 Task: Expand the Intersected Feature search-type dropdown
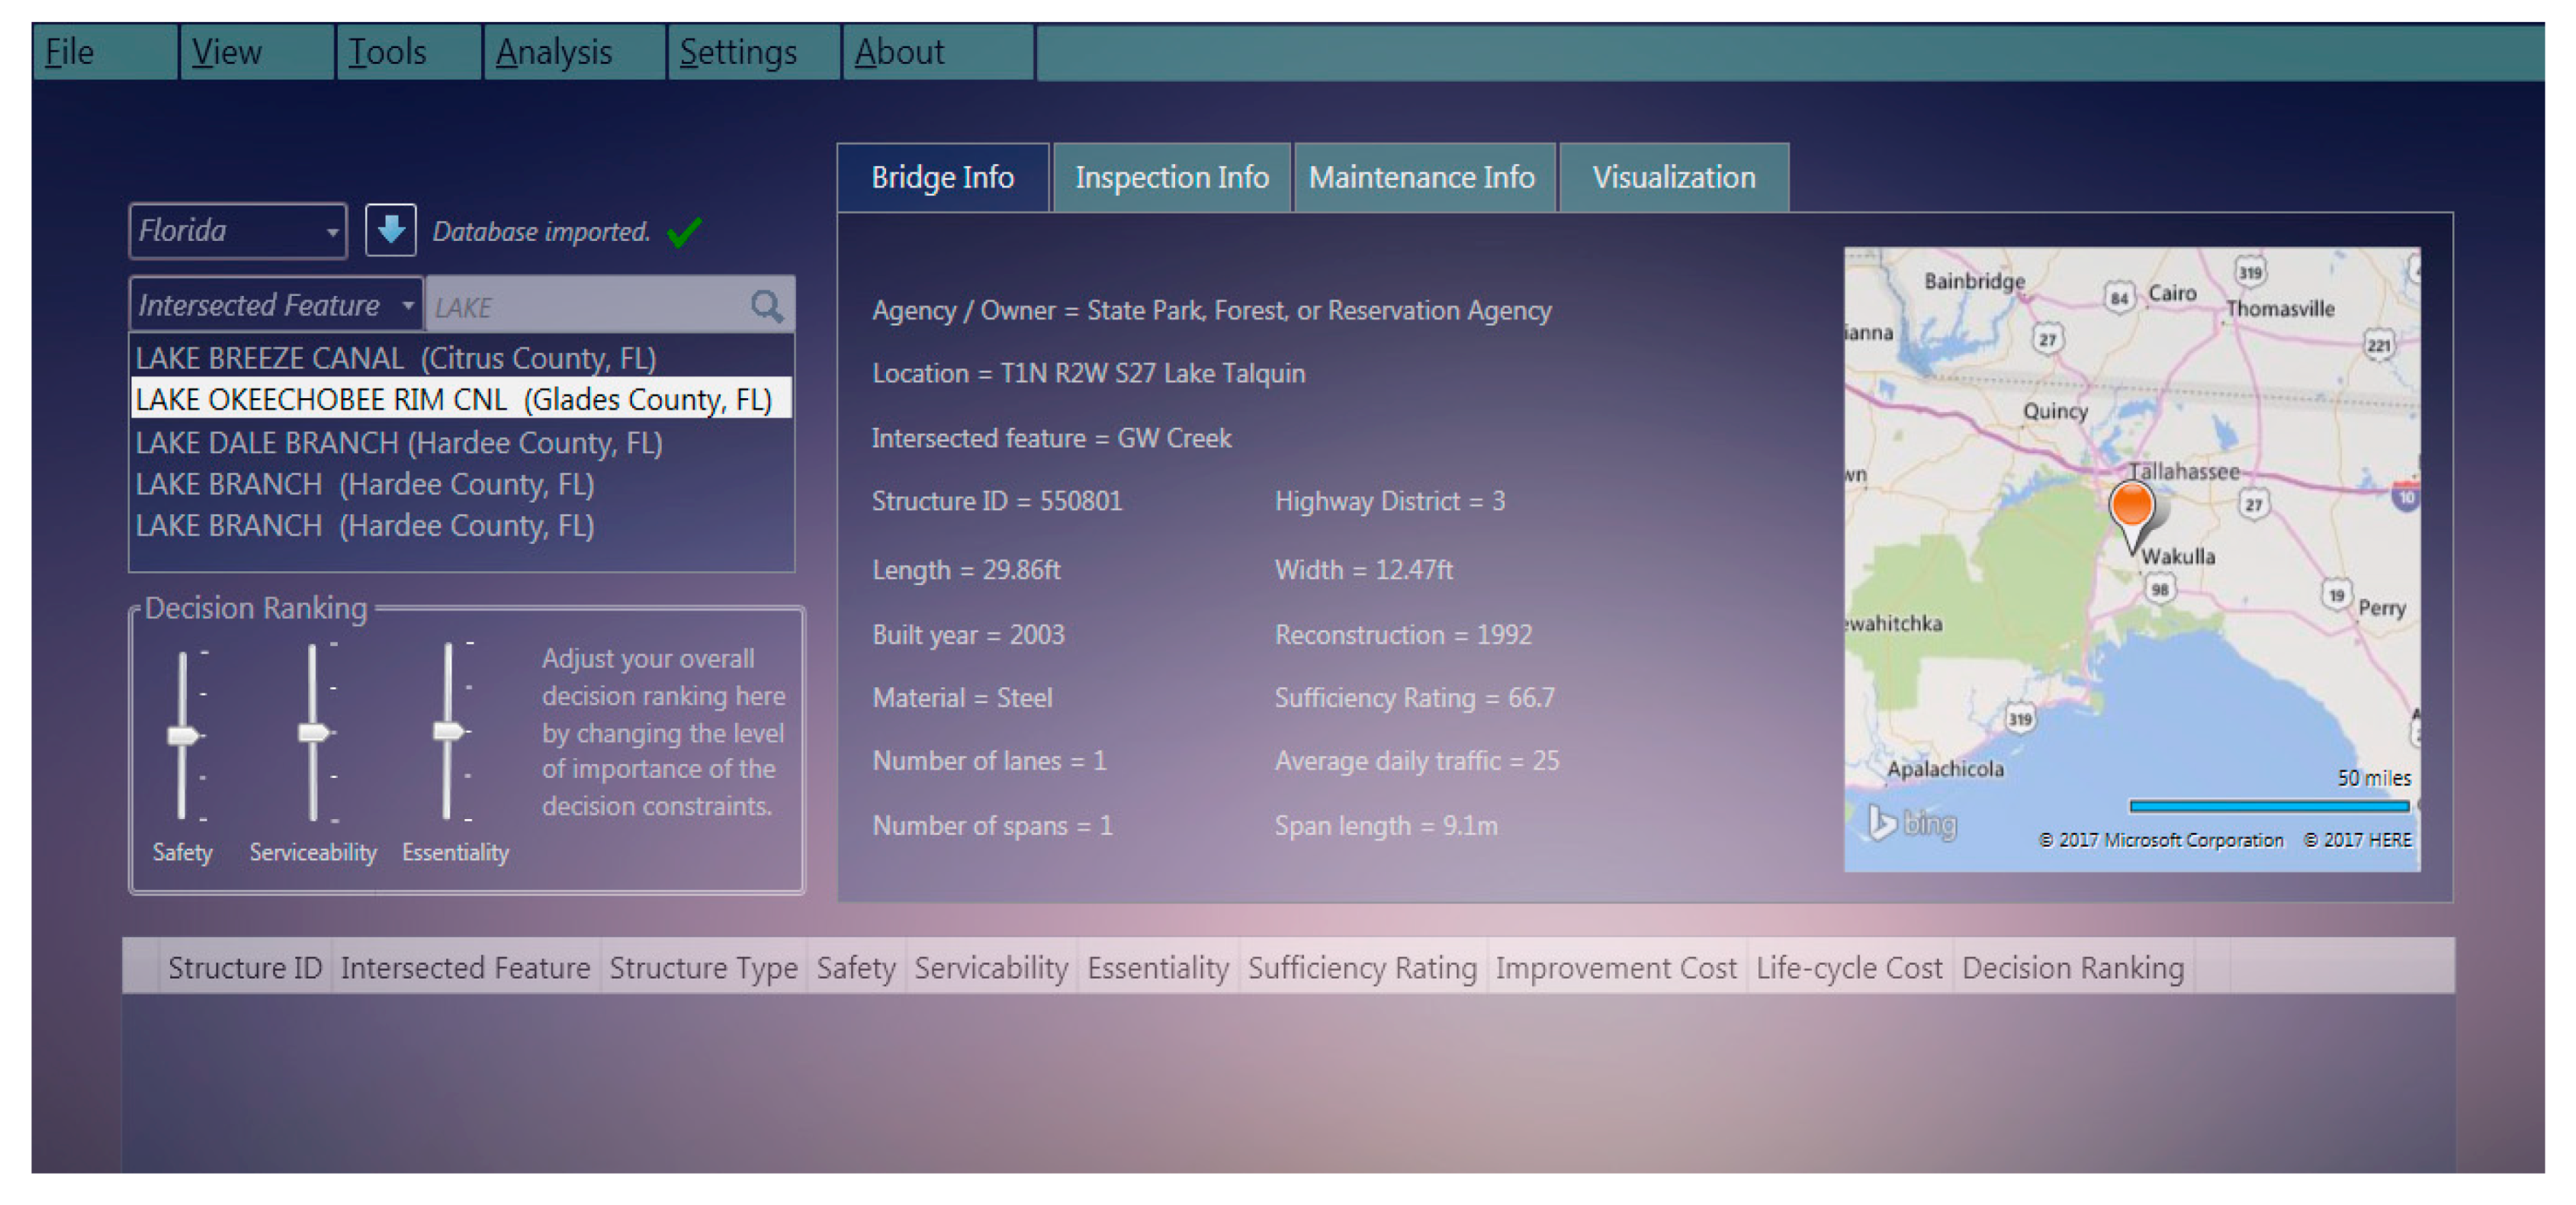point(276,305)
